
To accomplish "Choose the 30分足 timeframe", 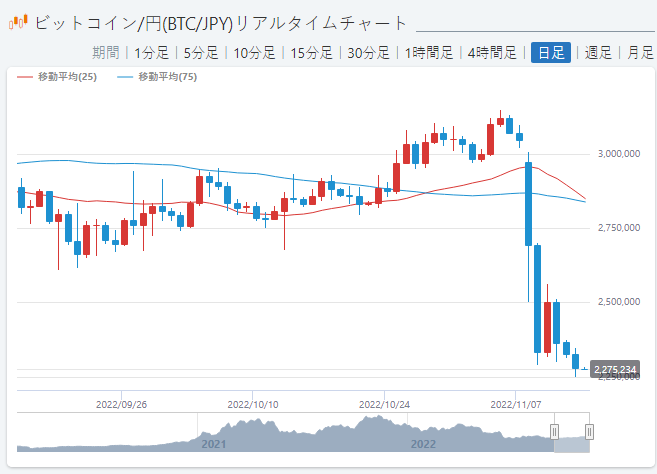I will coord(368,53).
